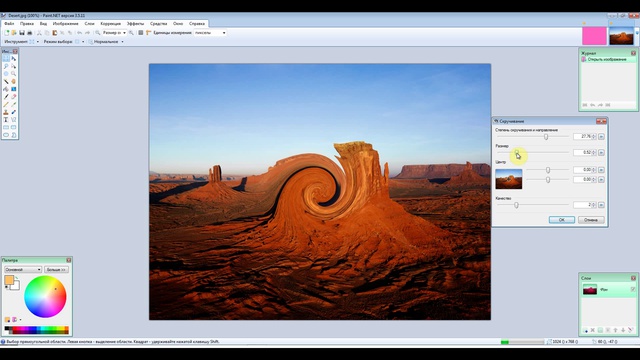The image size is (640, 360).
Task: Toggle visibility checkbox of Фон layer
Action: (x=633, y=289)
